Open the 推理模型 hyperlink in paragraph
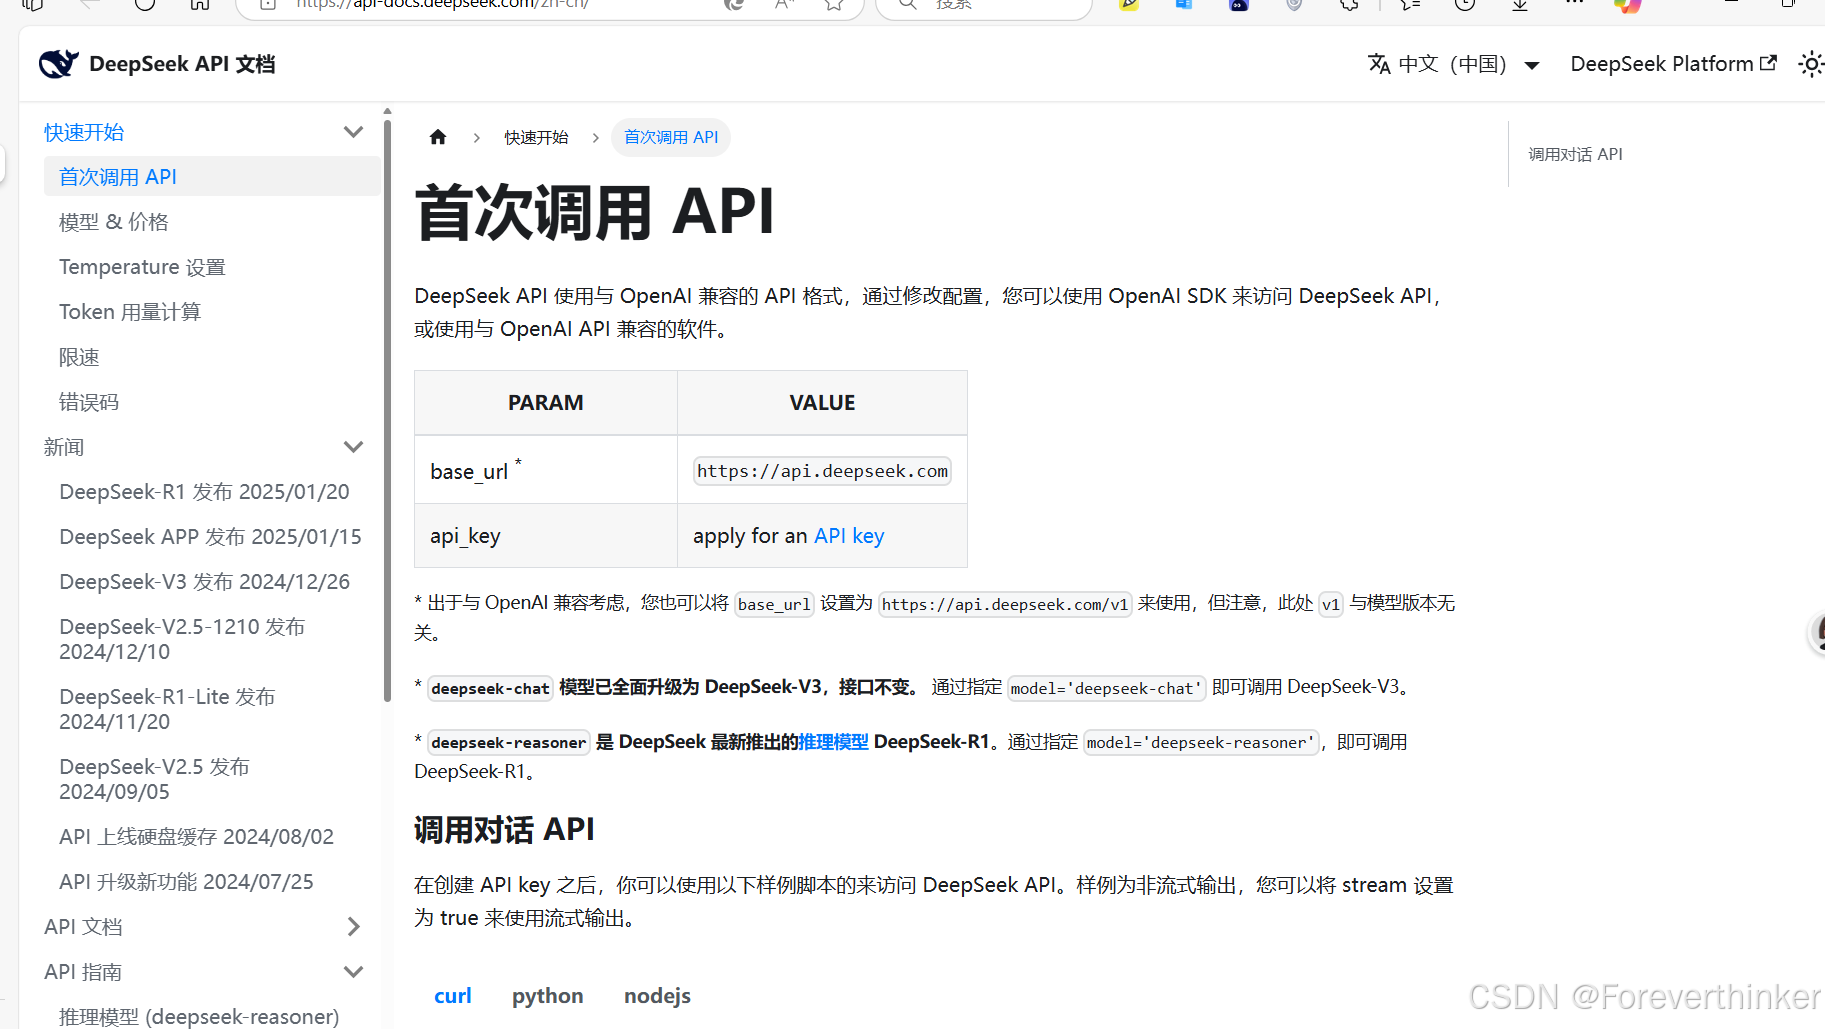The height and width of the screenshot is (1029, 1825). pos(833,742)
